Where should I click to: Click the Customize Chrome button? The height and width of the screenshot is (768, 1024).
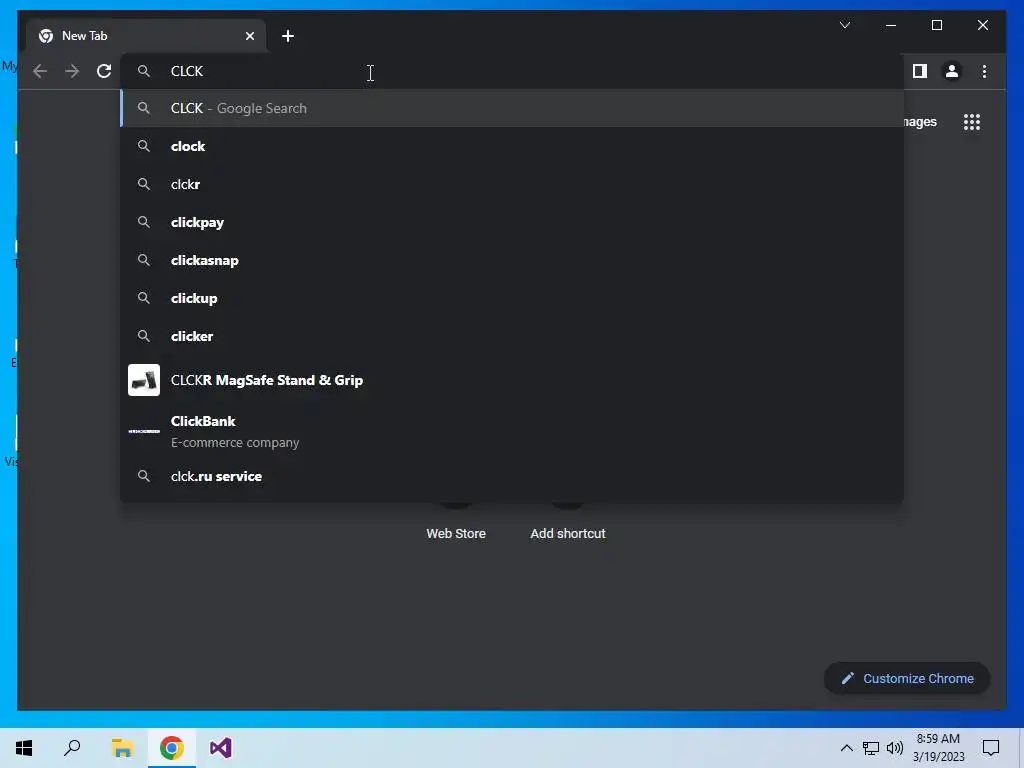907,679
